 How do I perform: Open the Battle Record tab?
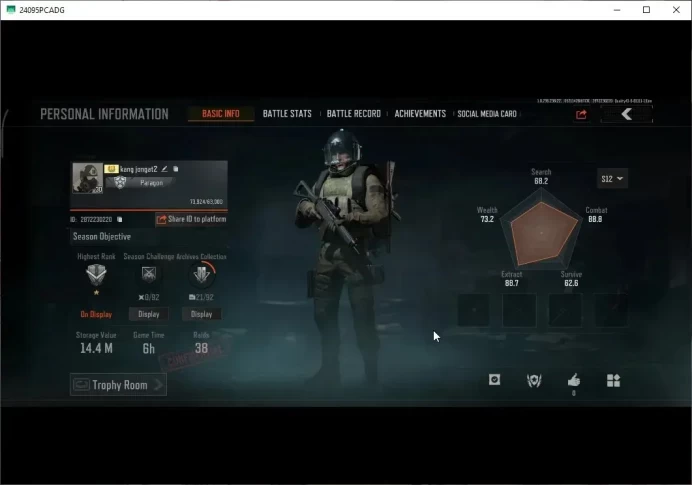coord(354,114)
